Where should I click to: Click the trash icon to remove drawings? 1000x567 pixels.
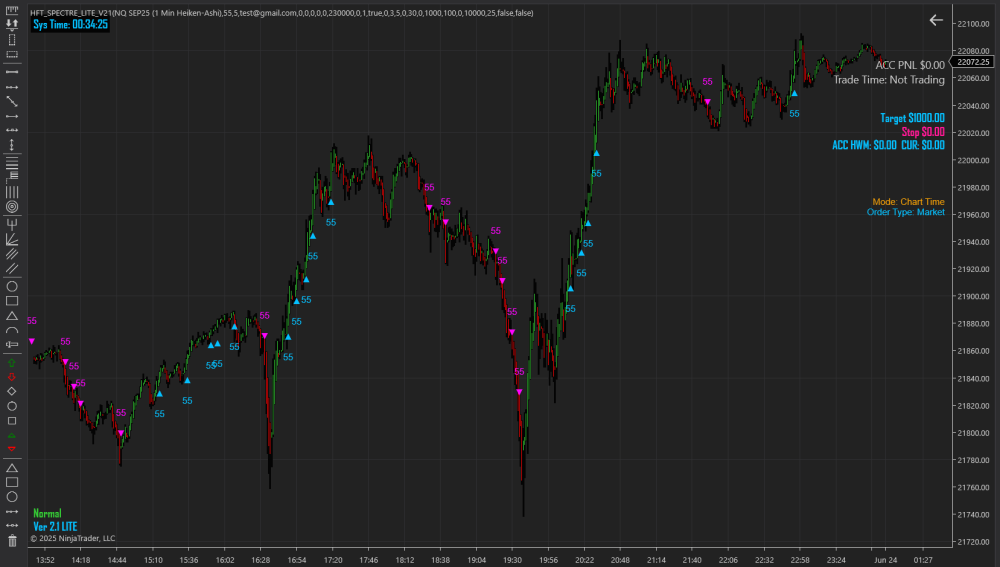coord(12,541)
